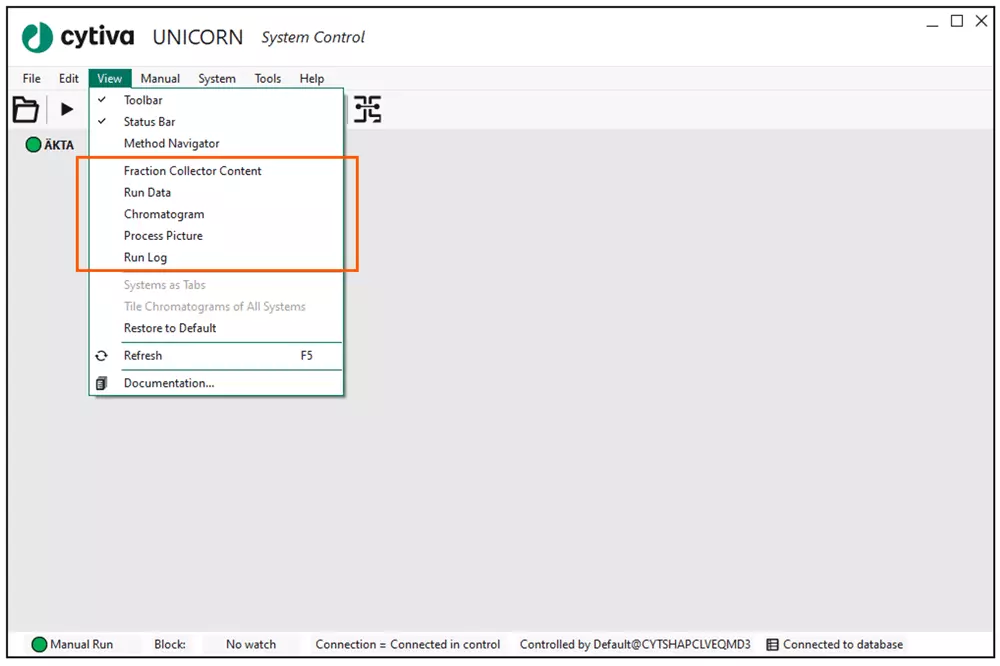This screenshot has height=666, width=1000.
Task: Click Restore to Default
Action: click(169, 328)
